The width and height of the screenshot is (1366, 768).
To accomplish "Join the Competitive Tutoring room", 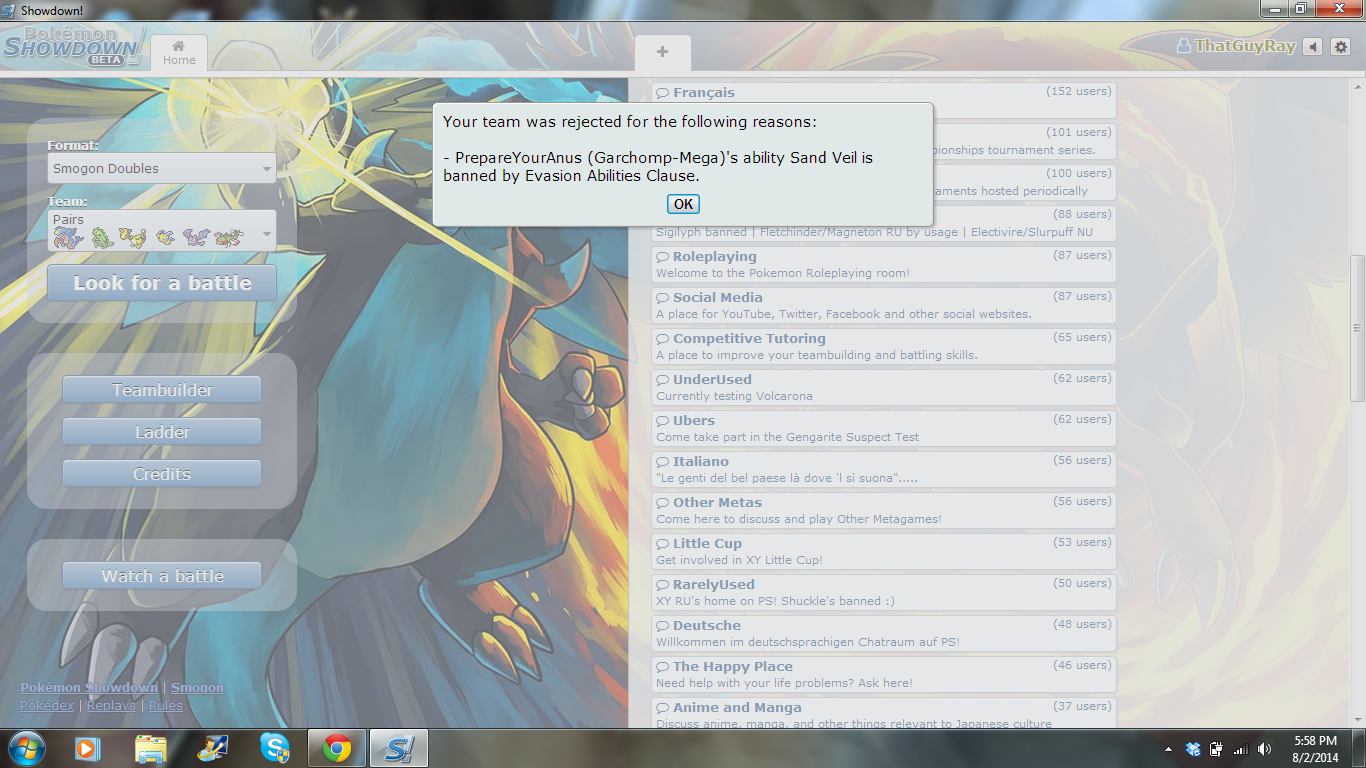I will click(883, 346).
